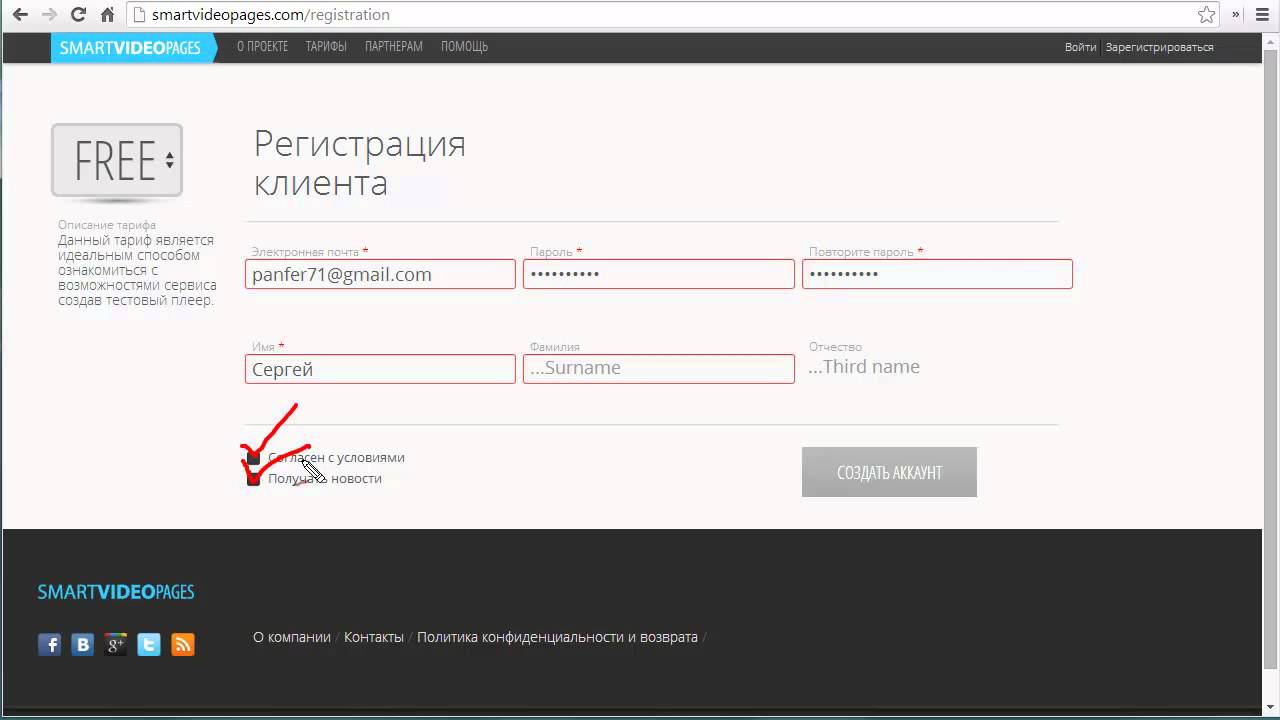
Task: Open the 'Тарифы' menu item
Action: point(326,47)
